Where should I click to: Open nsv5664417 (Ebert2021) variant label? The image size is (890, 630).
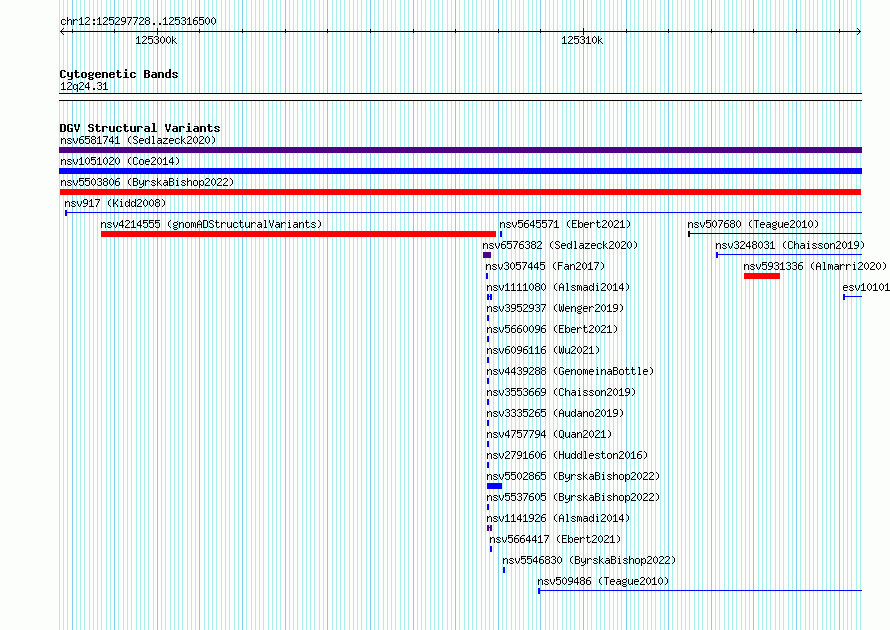(x=555, y=539)
